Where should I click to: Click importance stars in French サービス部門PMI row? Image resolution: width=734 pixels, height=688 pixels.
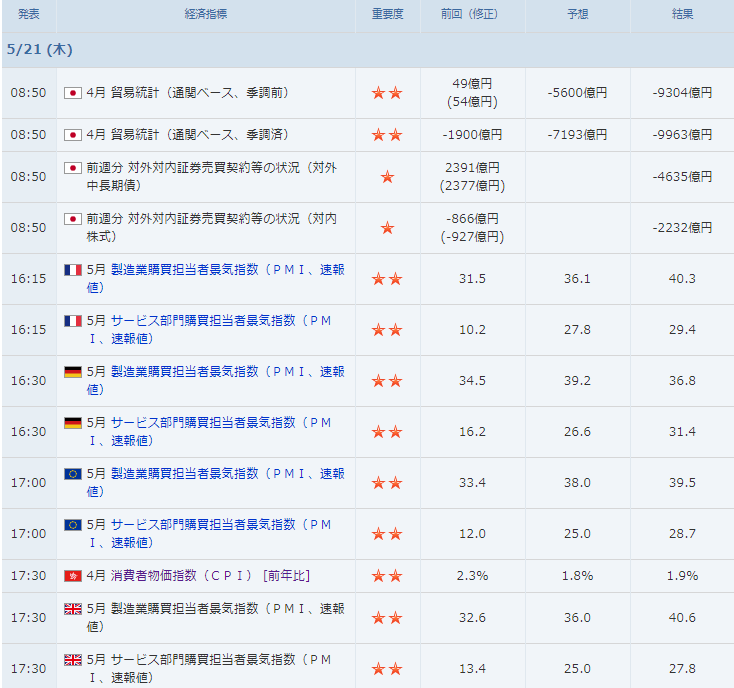tap(387, 329)
